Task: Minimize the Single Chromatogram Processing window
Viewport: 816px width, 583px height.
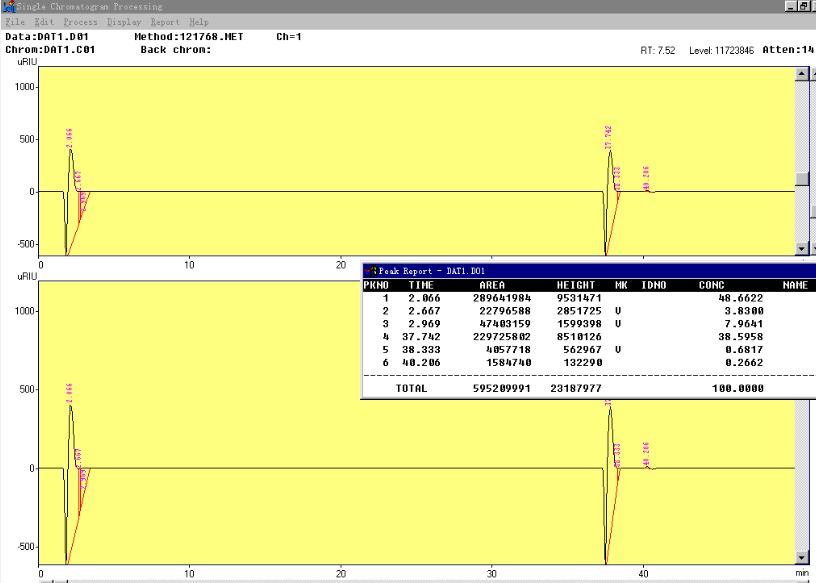Action: click(792, 6)
